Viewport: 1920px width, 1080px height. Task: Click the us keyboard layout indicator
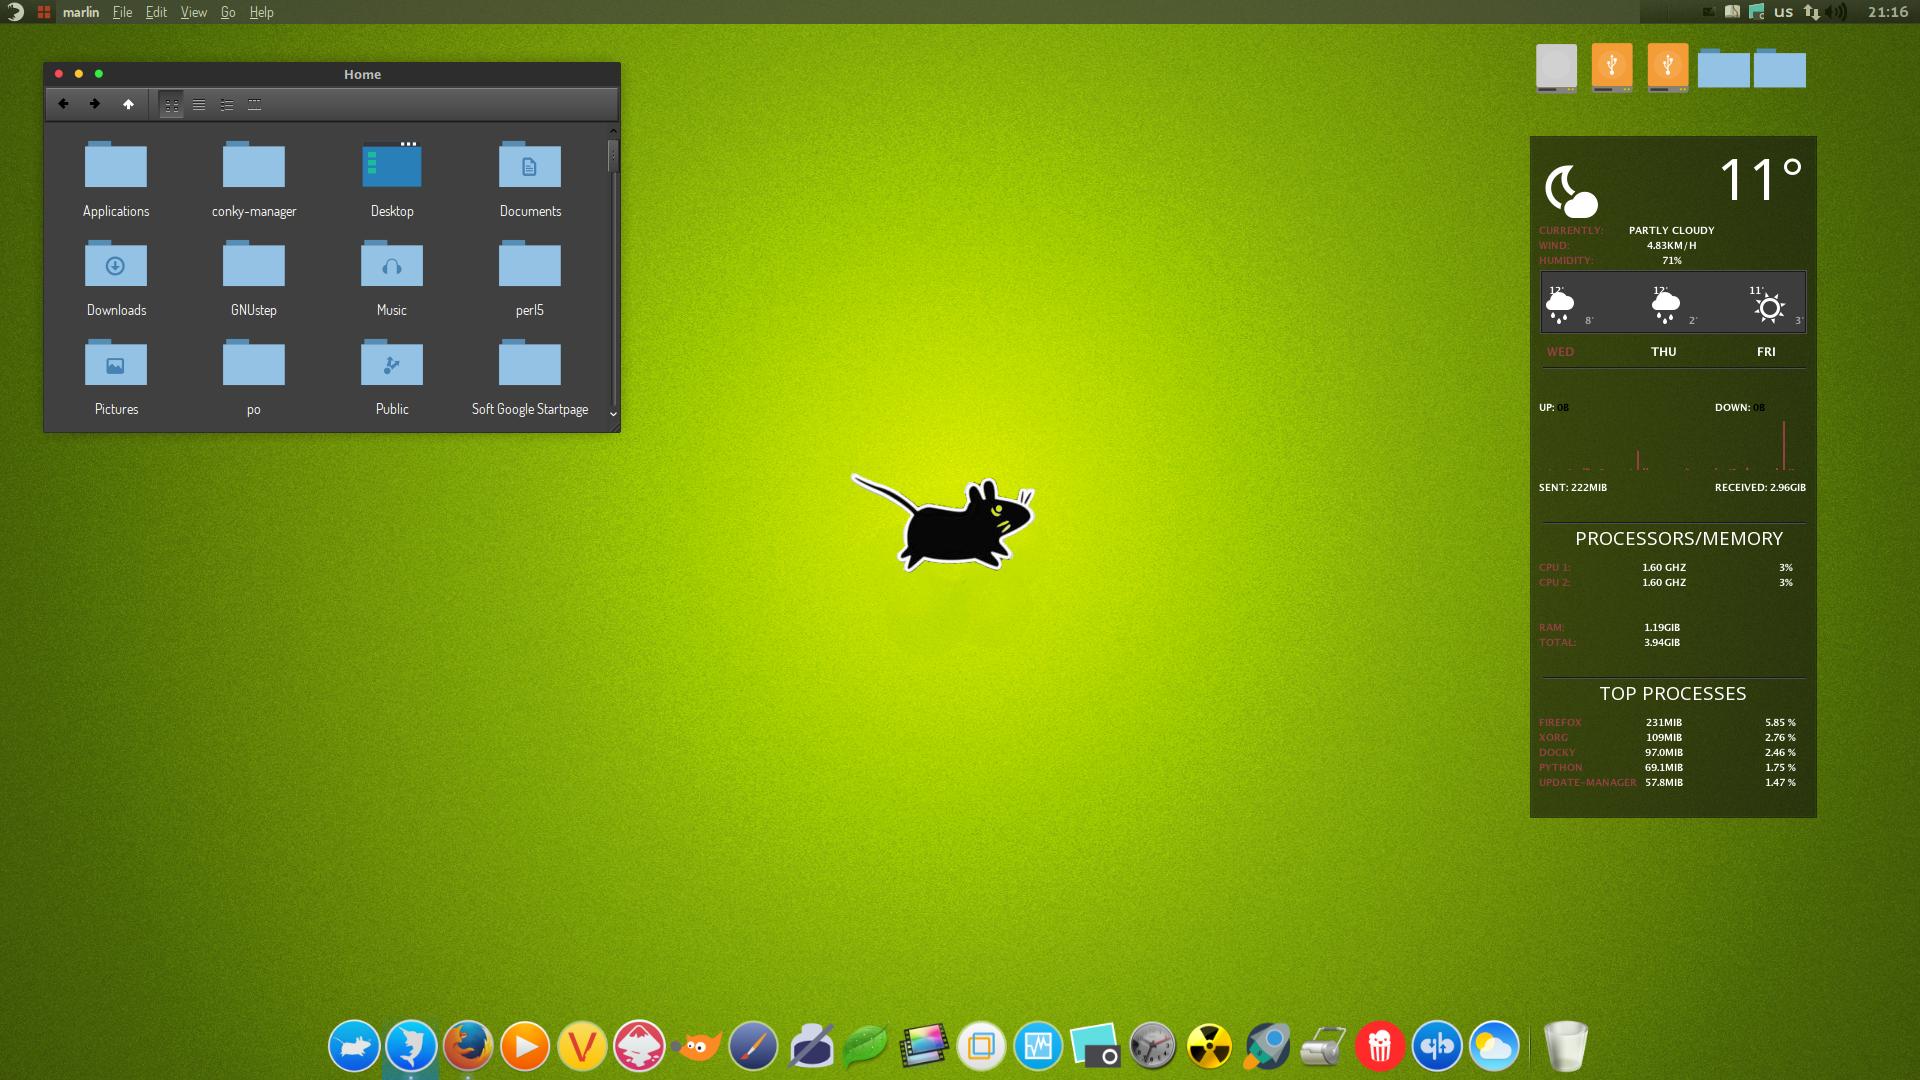tap(1783, 12)
